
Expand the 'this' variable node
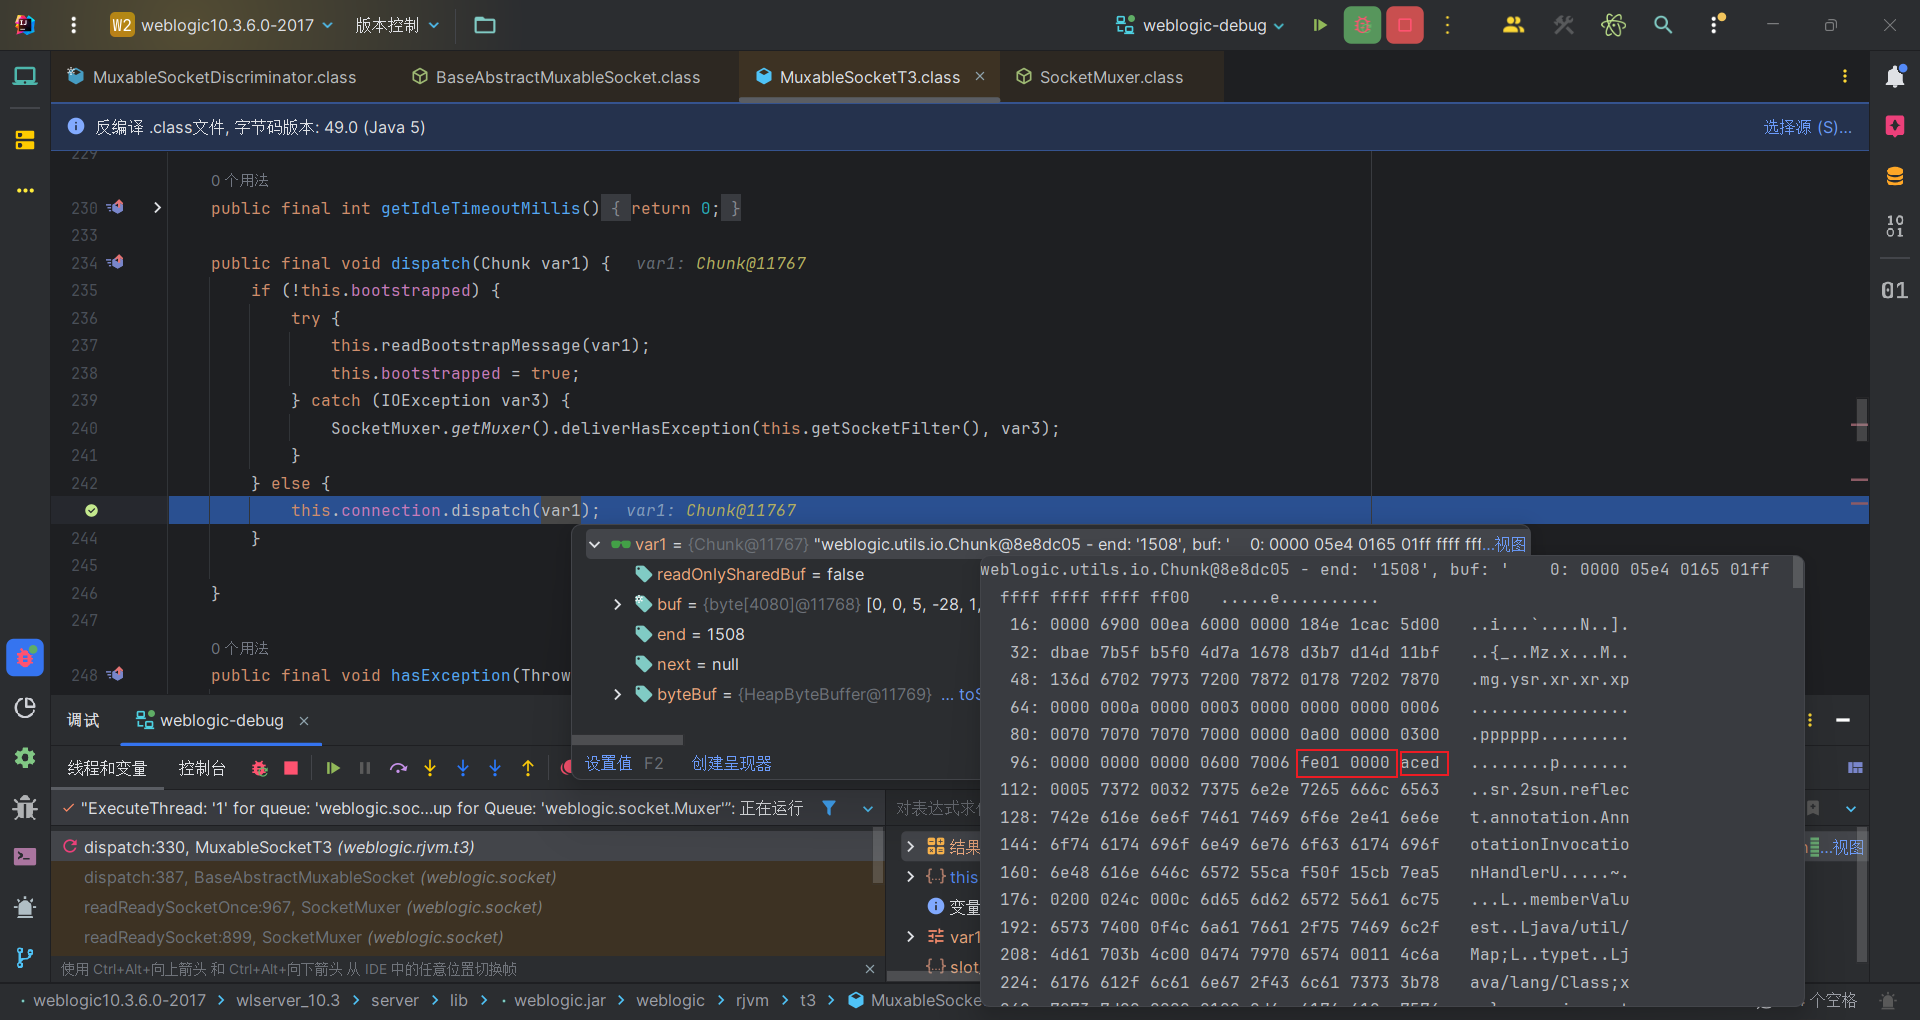pyautogui.click(x=910, y=876)
